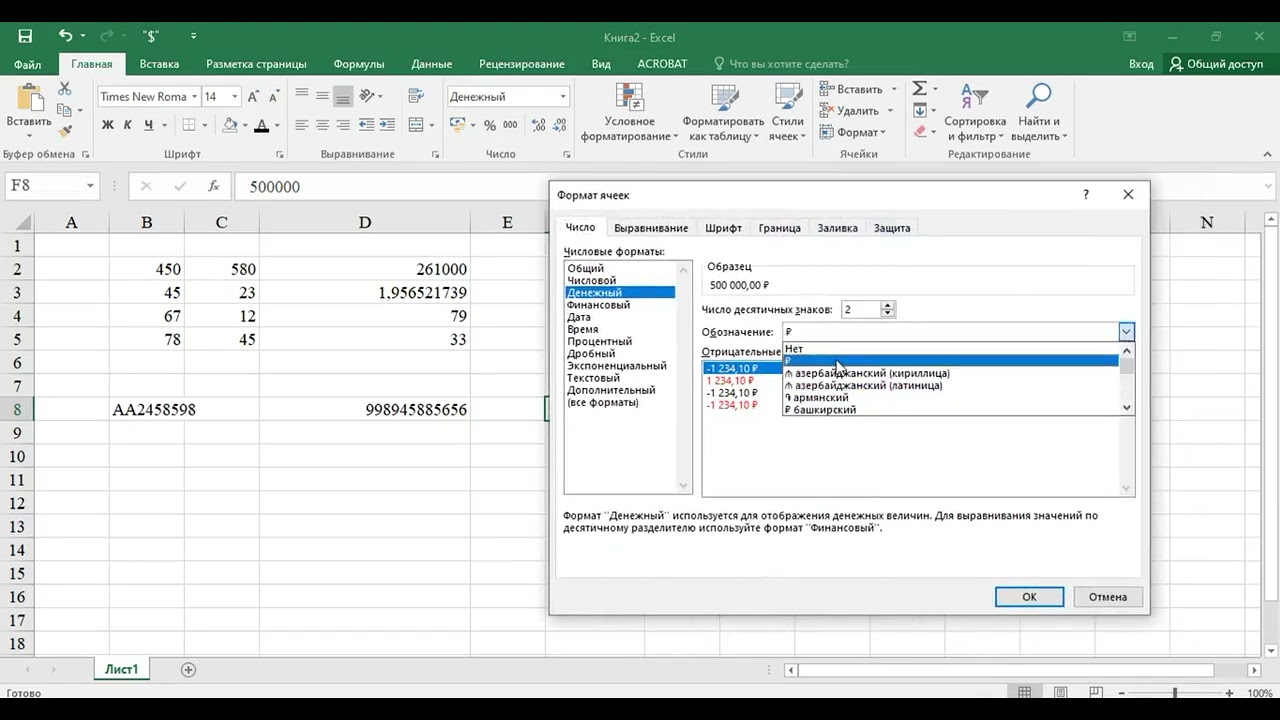The height and width of the screenshot is (720, 1280).
Task: Click the Cut scissors icon
Action: click(65, 89)
